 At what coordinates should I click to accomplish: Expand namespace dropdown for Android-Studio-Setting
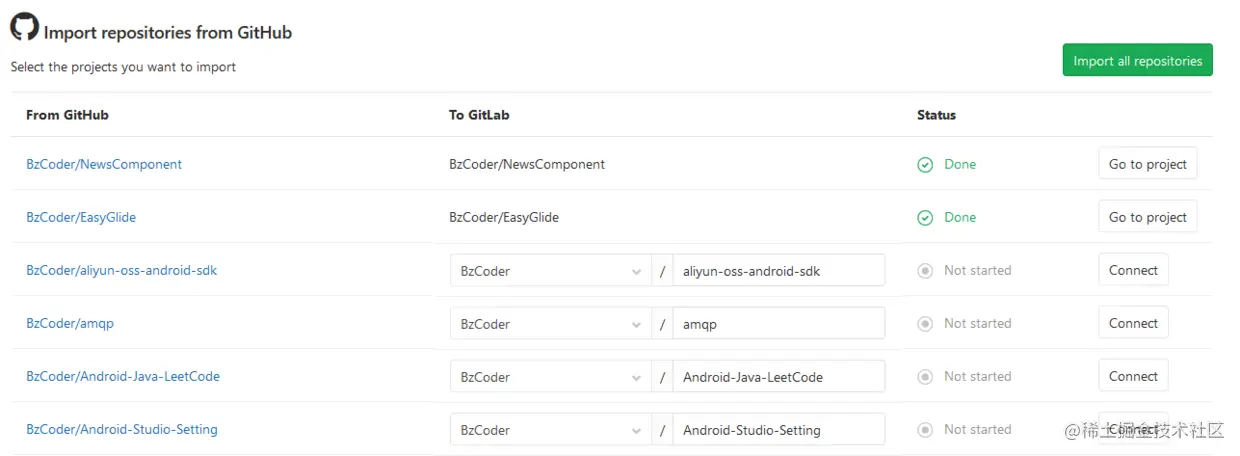point(549,430)
